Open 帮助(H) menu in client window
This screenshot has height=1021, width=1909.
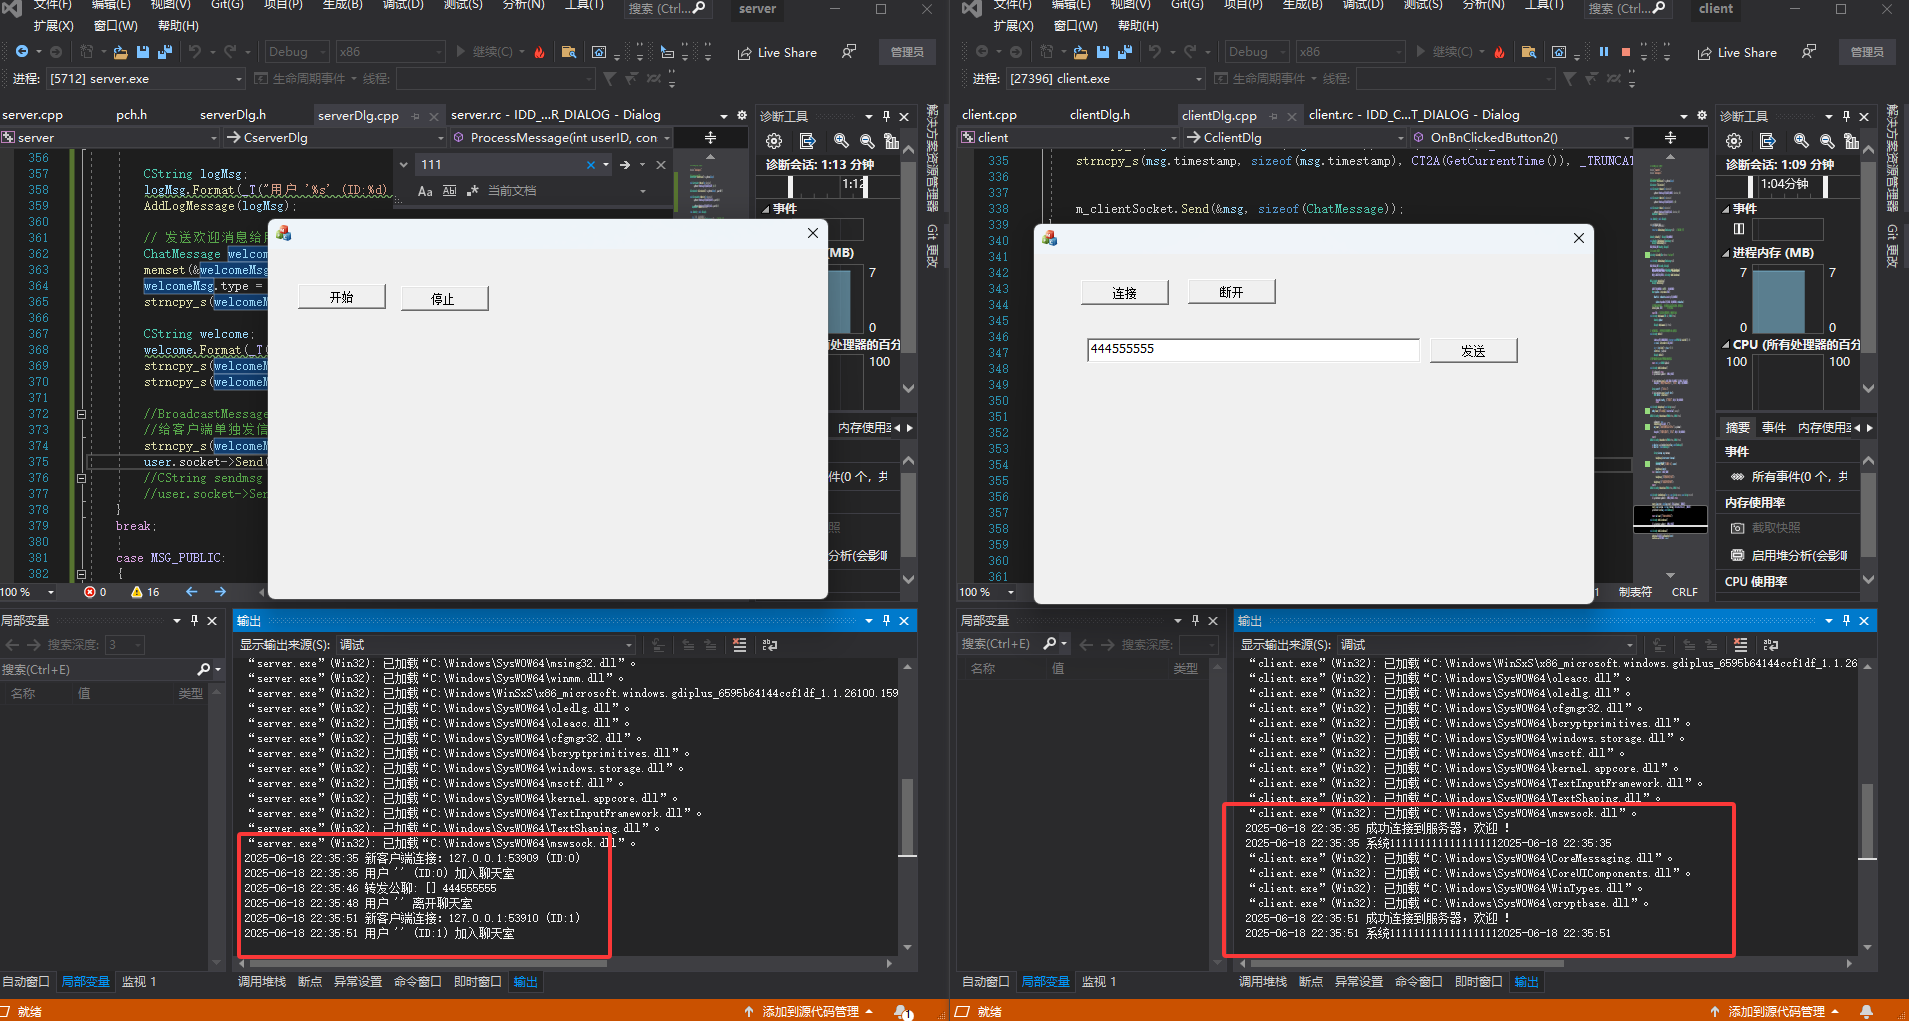[1138, 26]
